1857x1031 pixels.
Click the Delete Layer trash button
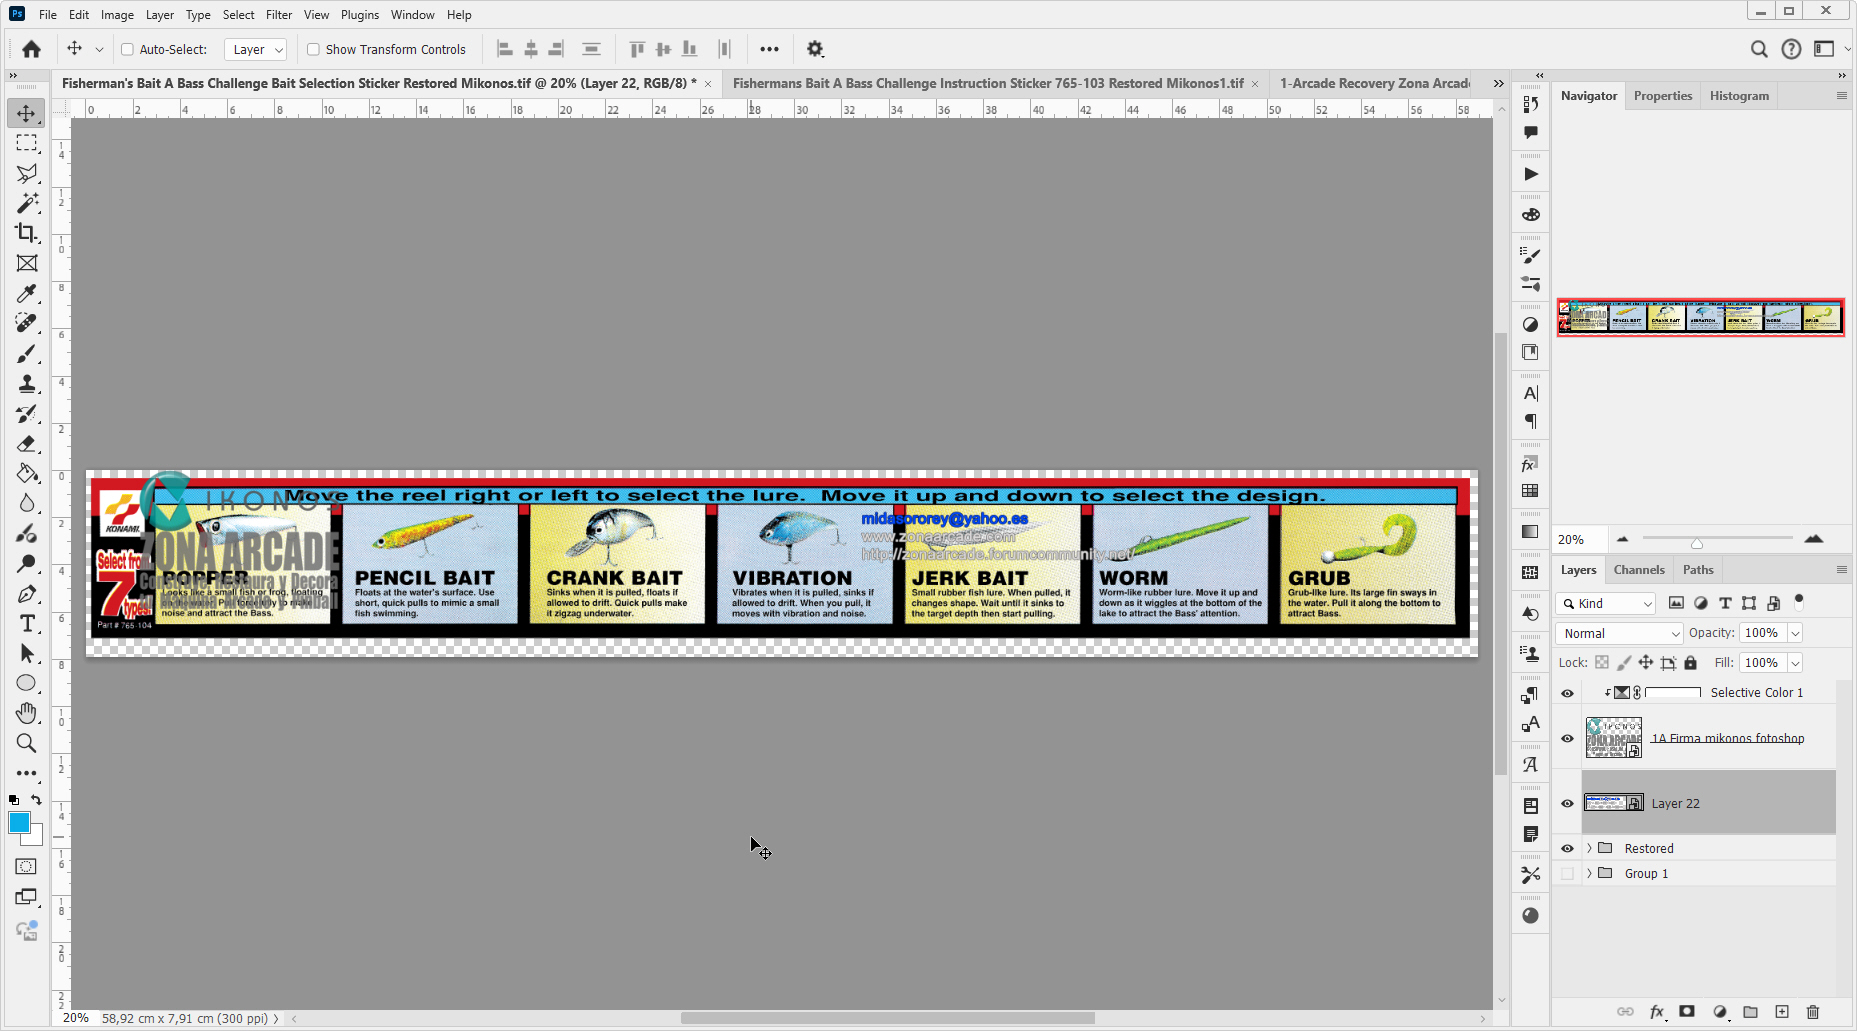(1814, 1012)
